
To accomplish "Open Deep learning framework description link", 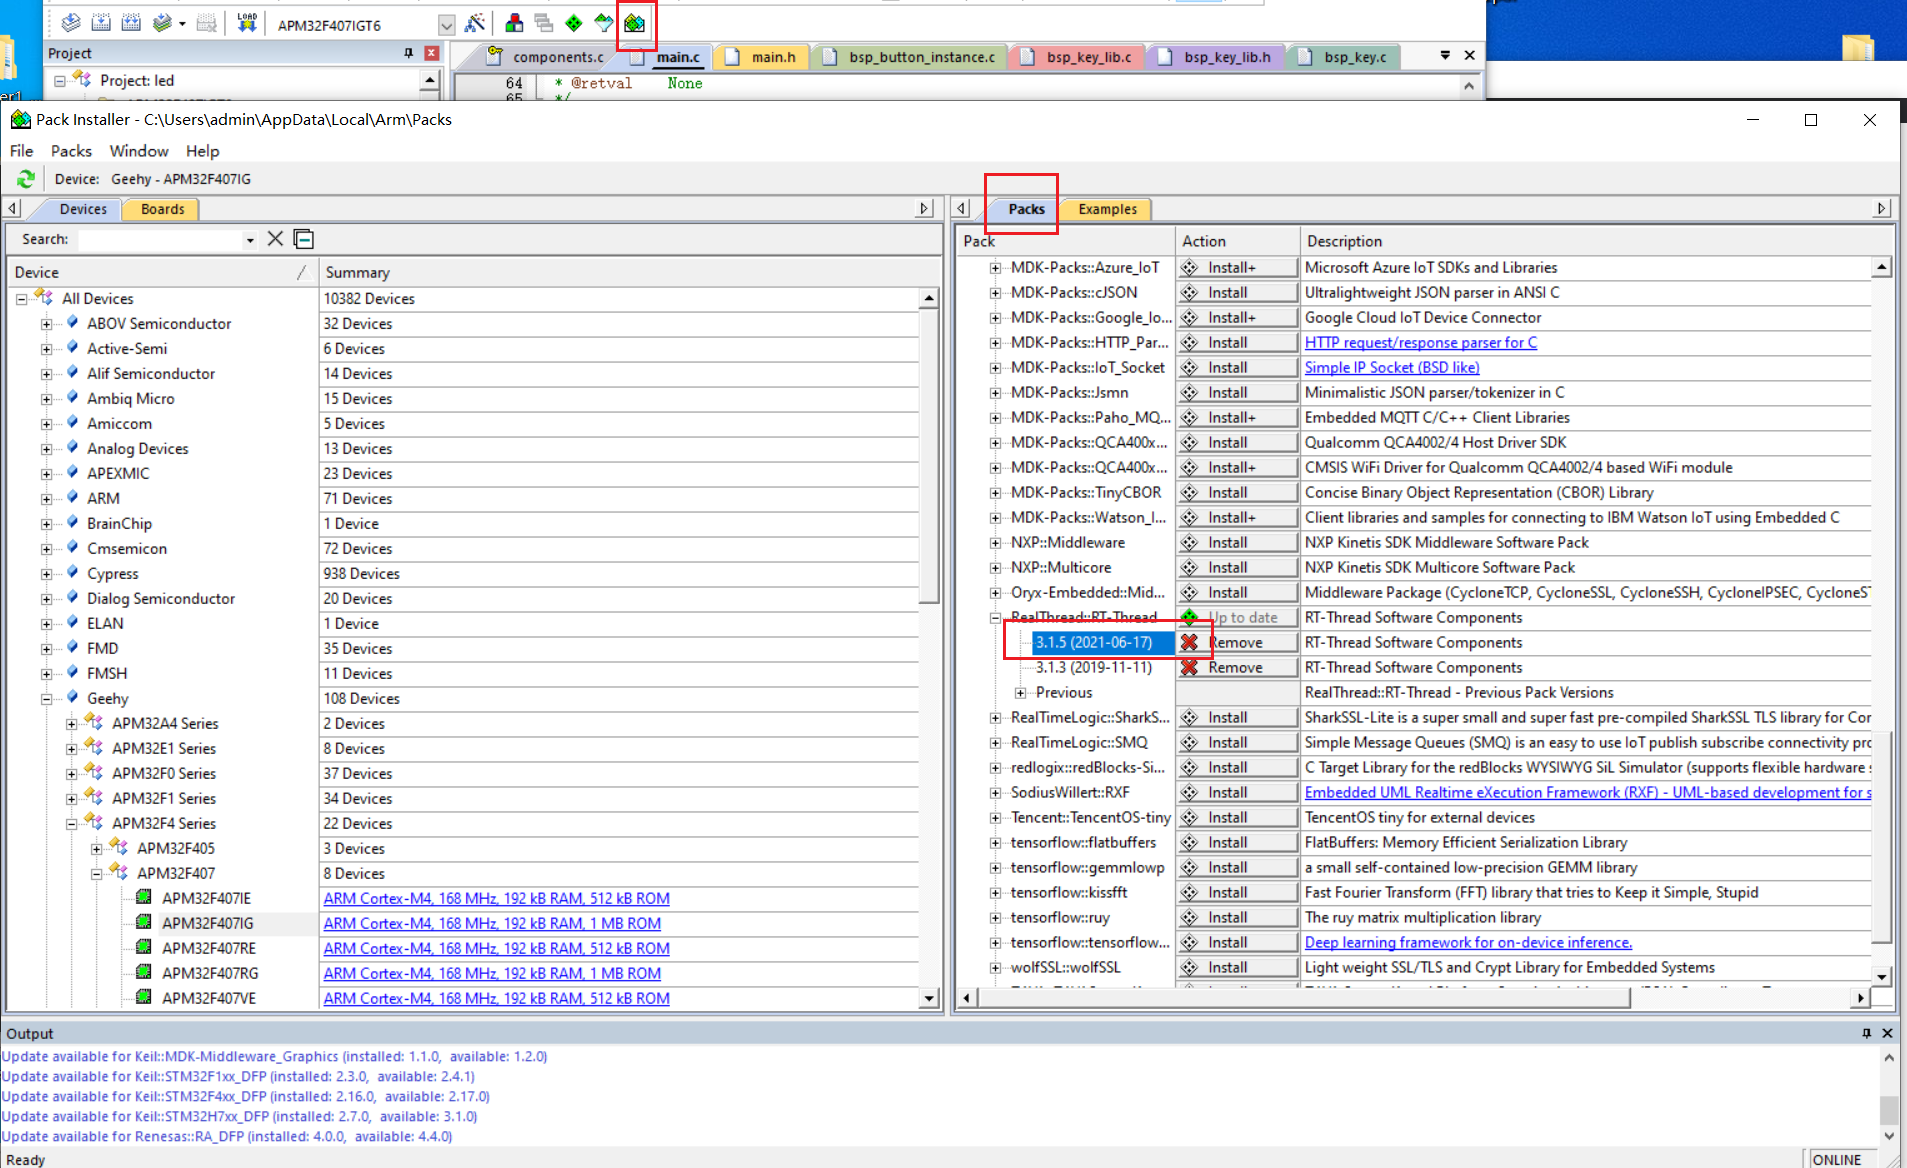I will point(1468,943).
